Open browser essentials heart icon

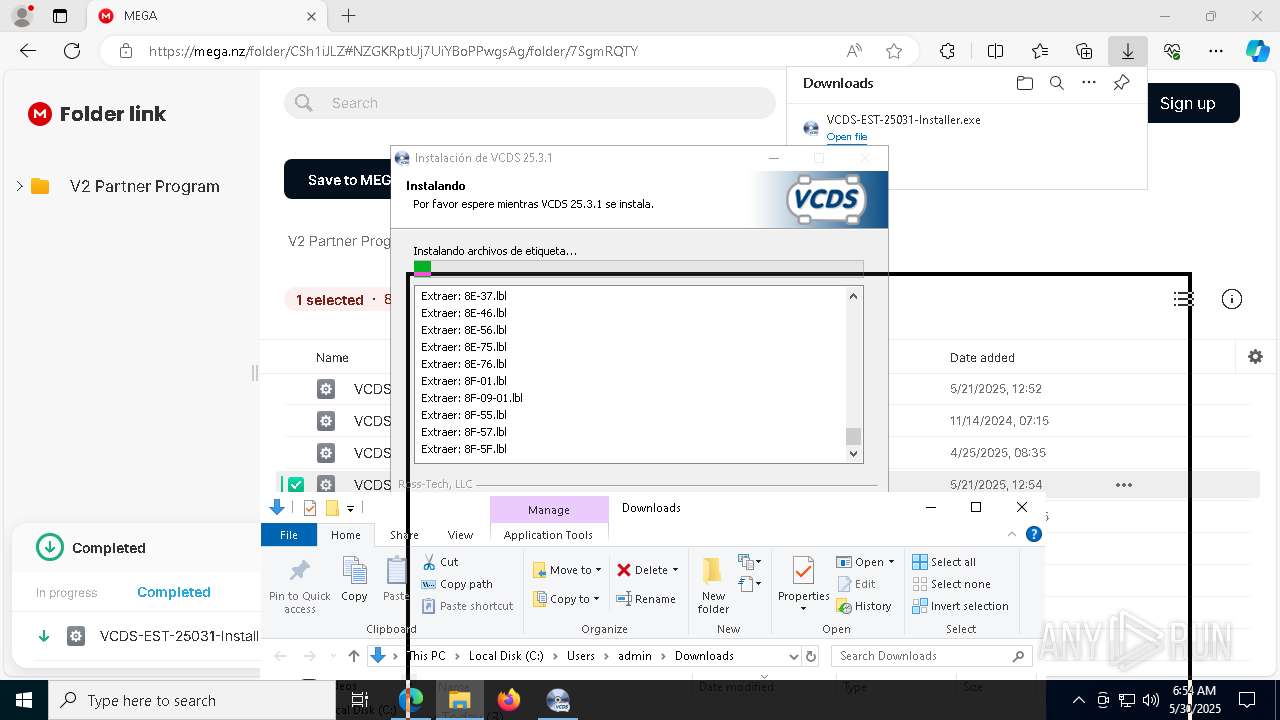tap(1172, 51)
